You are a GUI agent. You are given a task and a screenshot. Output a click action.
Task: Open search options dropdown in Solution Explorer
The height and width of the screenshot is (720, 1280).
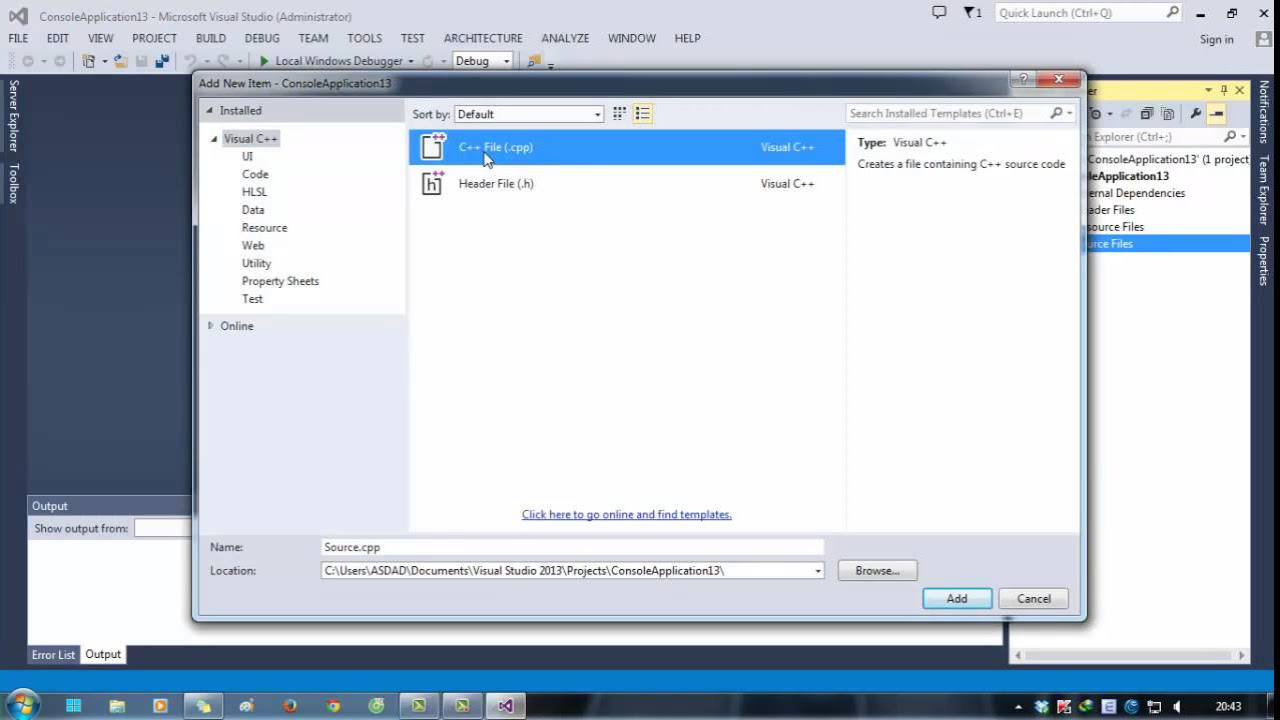point(1243,136)
